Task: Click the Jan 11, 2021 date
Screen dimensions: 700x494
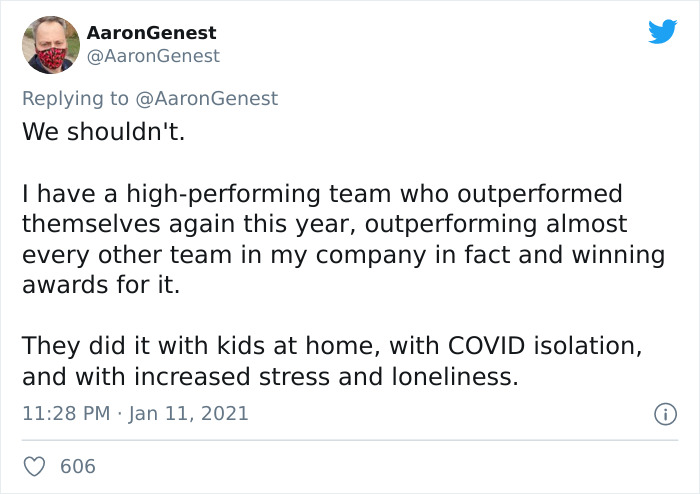Action: (x=188, y=413)
